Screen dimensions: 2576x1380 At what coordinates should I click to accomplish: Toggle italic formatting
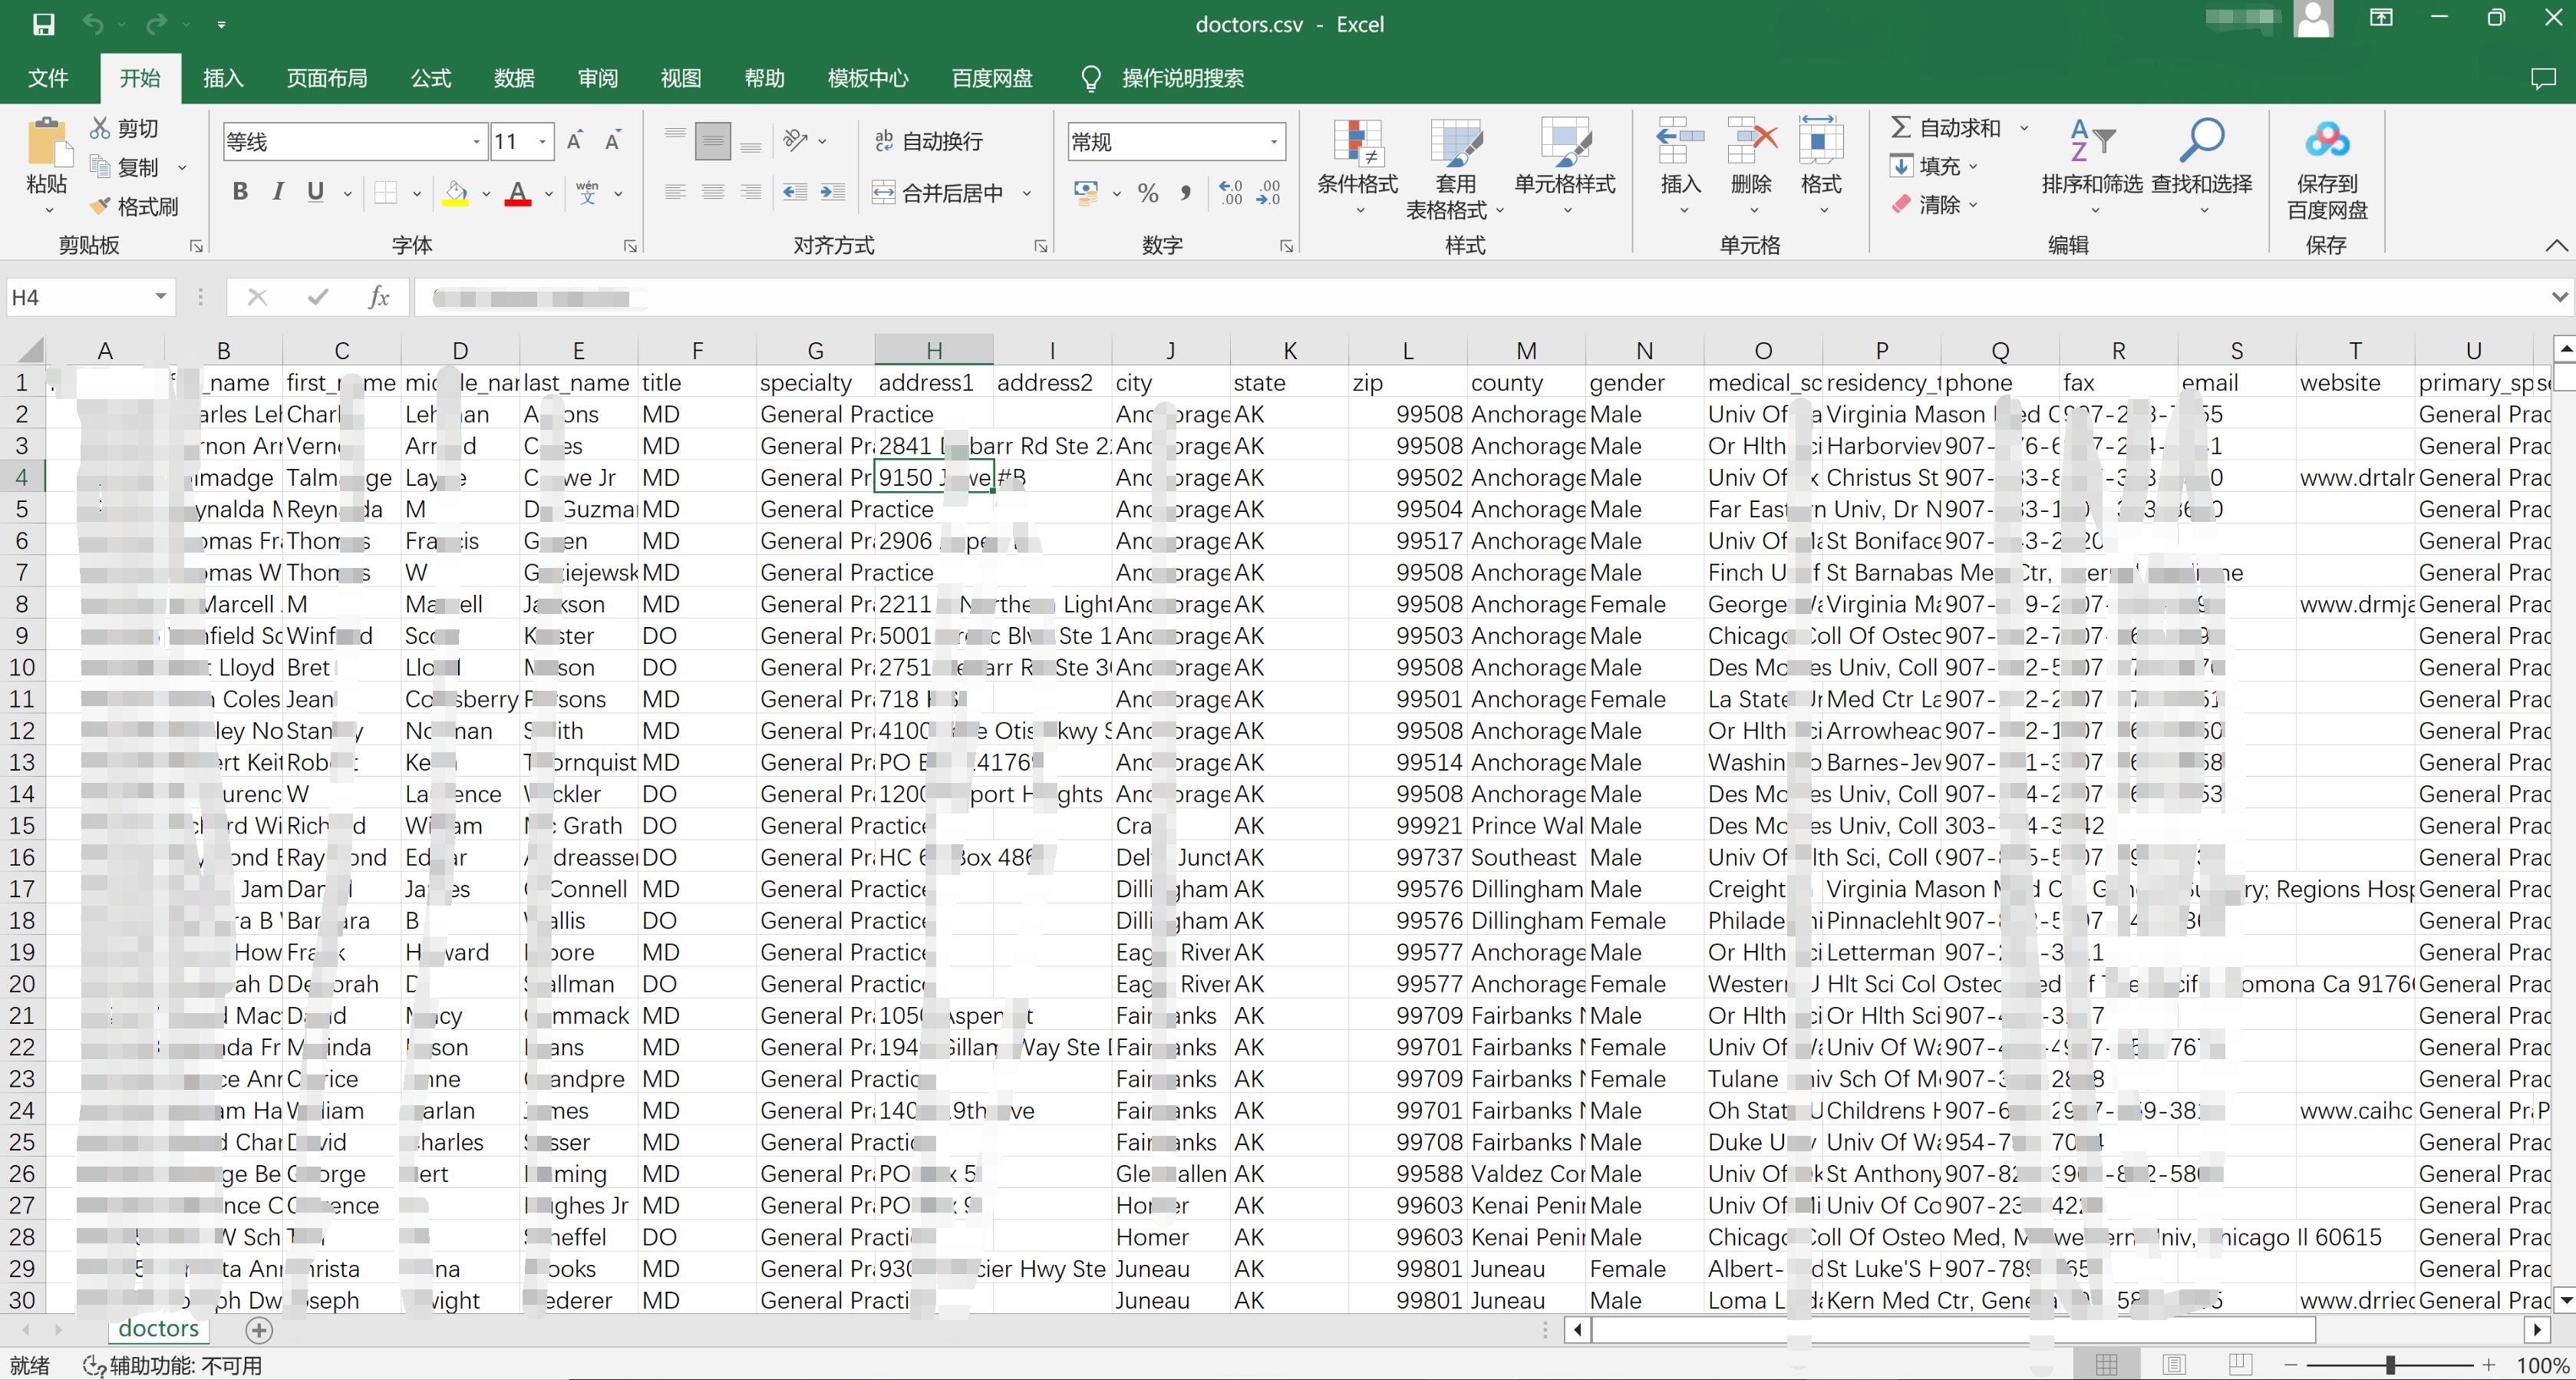(278, 192)
